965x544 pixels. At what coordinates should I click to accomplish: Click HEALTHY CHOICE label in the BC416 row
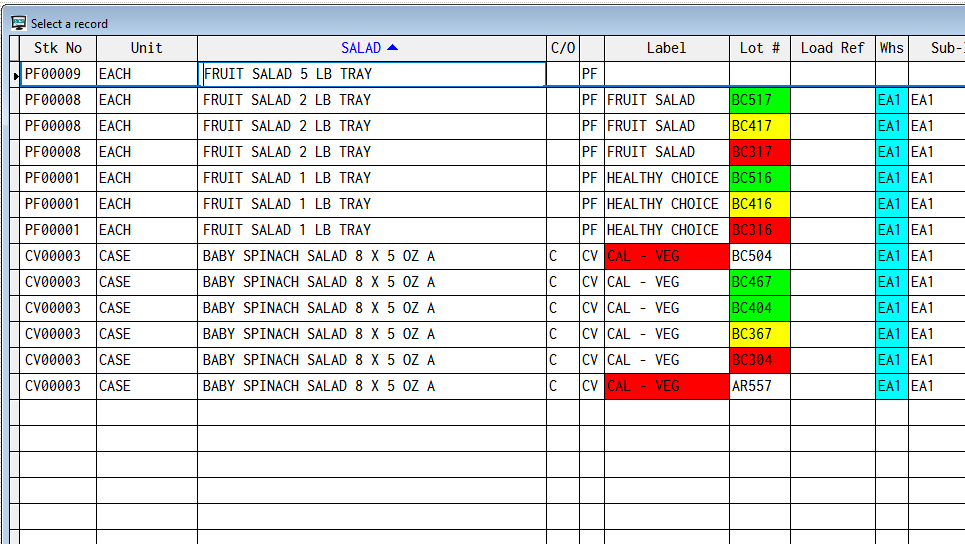click(666, 204)
